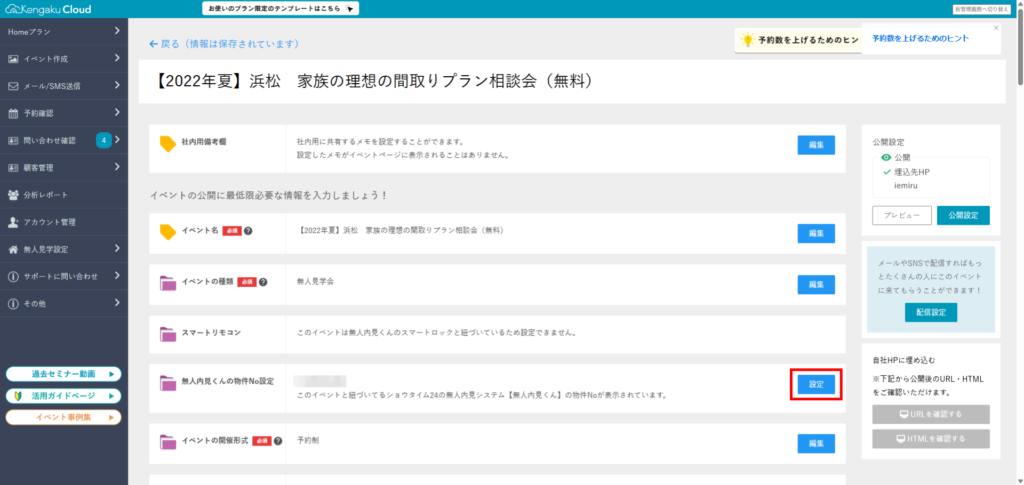
Task: Click the folder icon of イベントの開催形式
Action: coord(168,442)
